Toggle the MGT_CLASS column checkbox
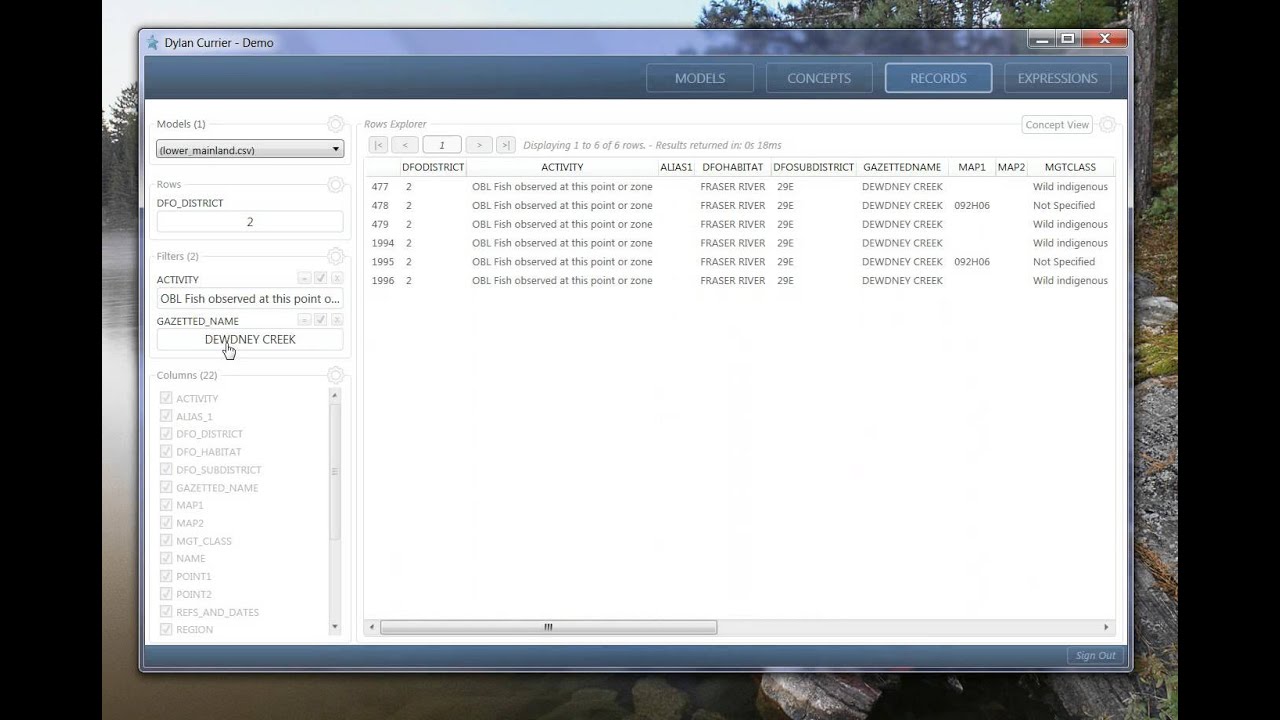This screenshot has height=720, width=1280. pyautogui.click(x=166, y=541)
